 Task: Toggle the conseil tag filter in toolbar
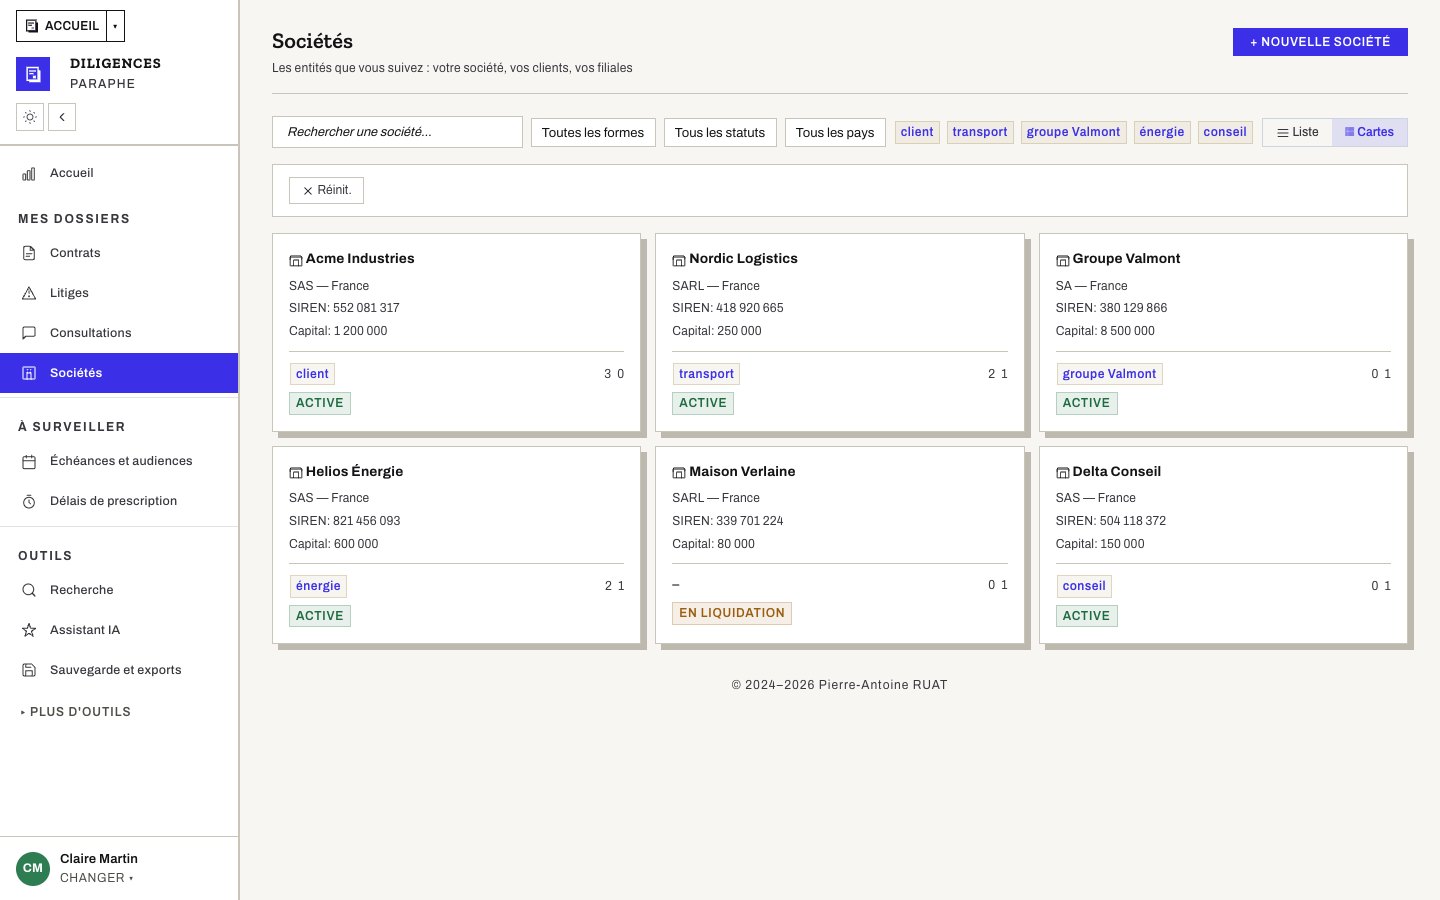(x=1225, y=132)
